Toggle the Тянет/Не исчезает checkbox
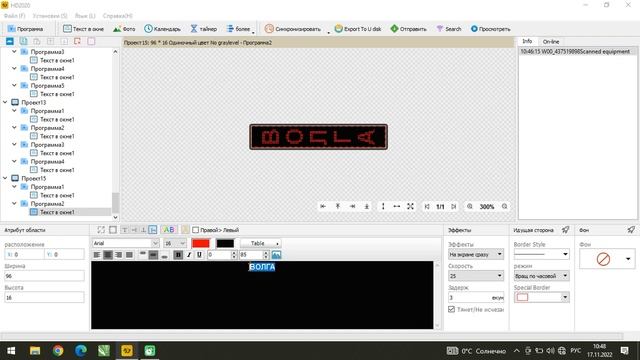640x360 pixels. [x=451, y=309]
